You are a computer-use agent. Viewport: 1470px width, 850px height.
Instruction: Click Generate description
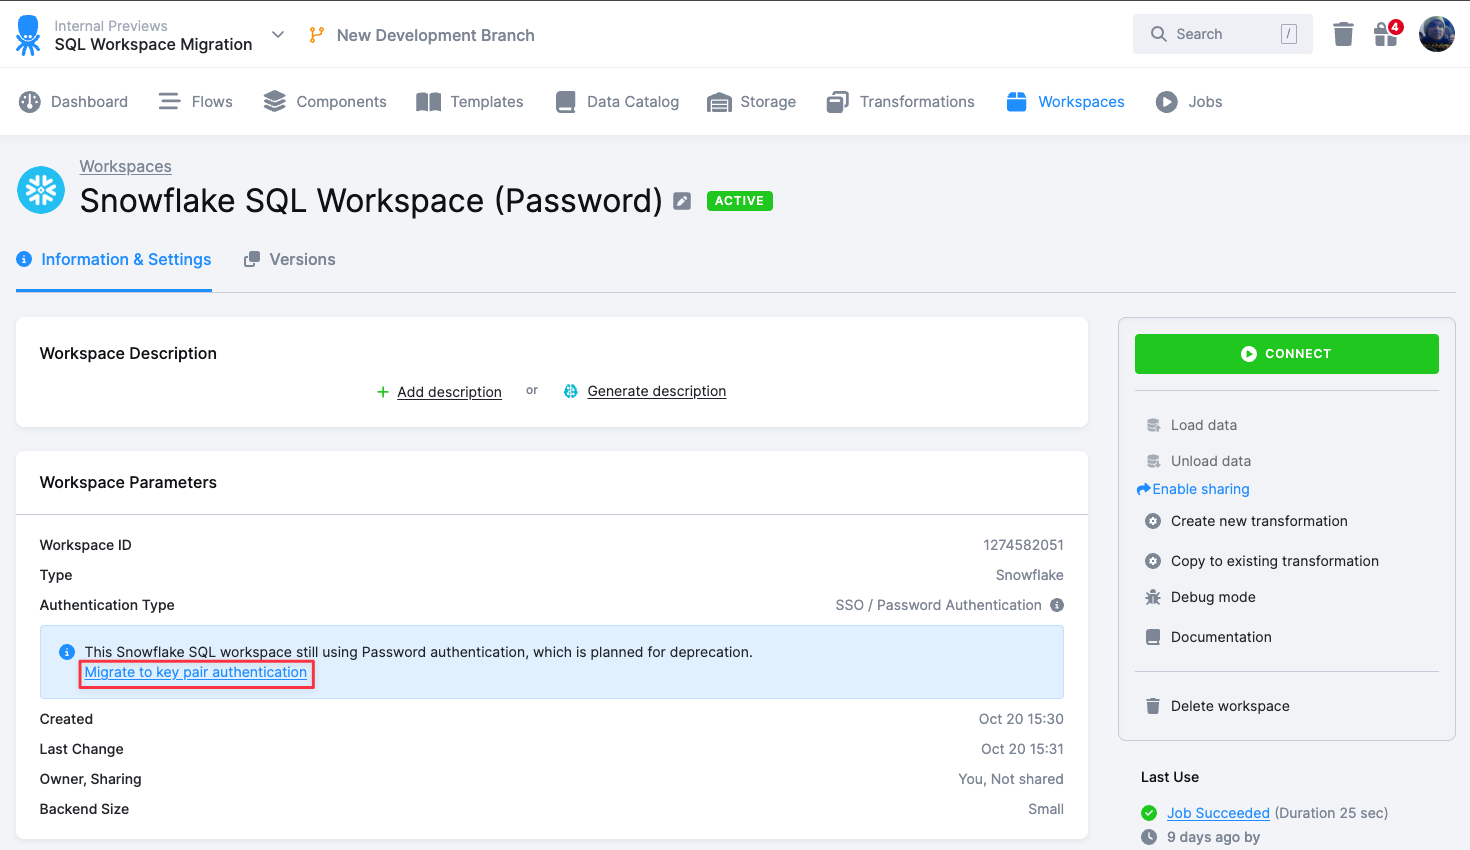tap(657, 391)
